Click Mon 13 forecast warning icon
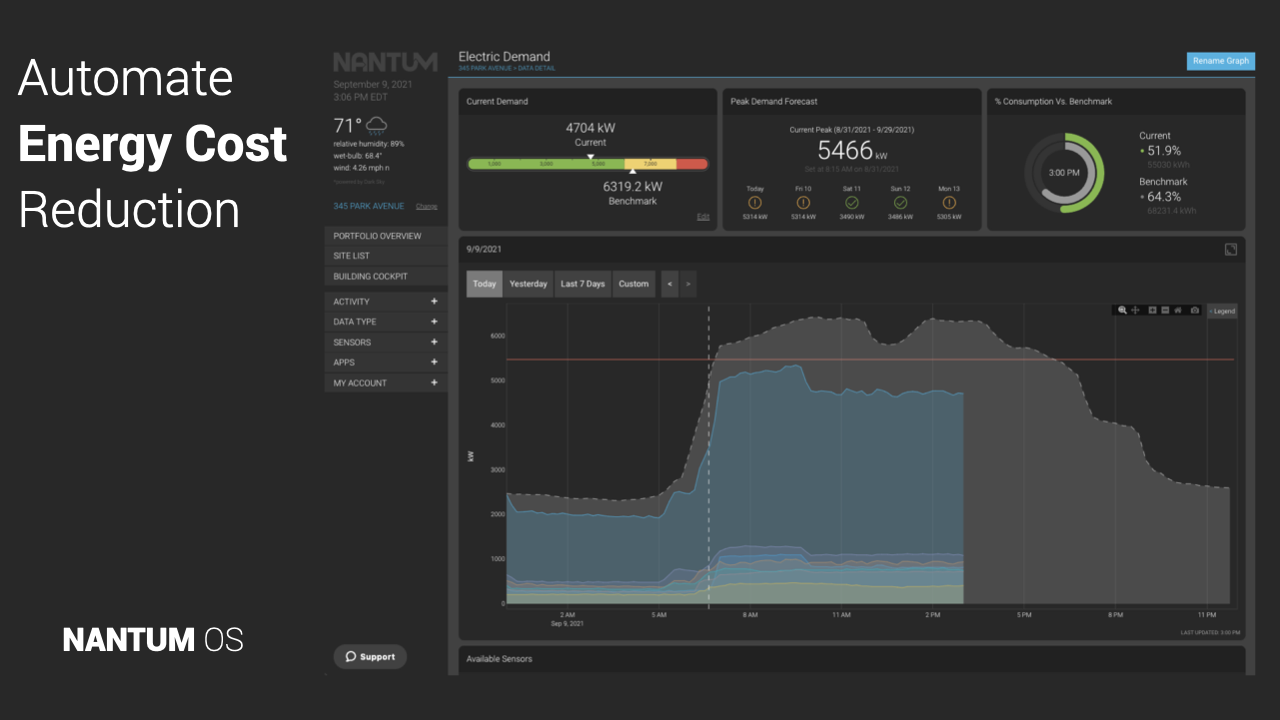Viewport: 1280px width, 720px height. [948, 202]
